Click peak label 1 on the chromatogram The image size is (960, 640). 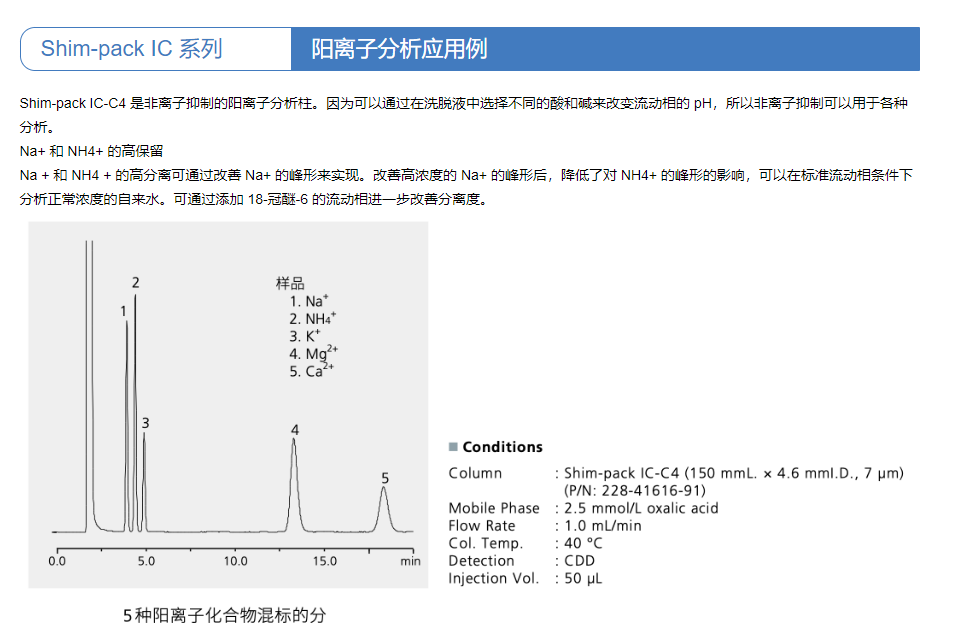(x=124, y=311)
